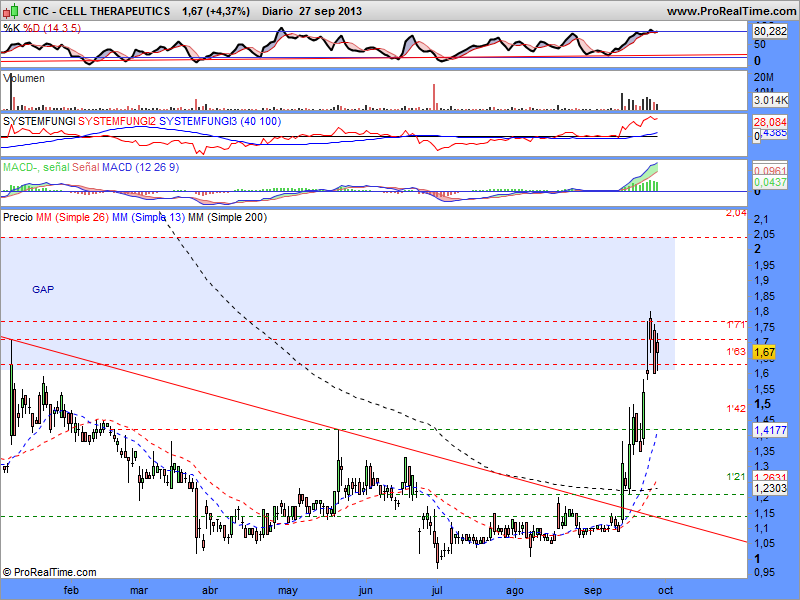
Task: Click the Precio label
Action: pyautogui.click(x=18, y=217)
